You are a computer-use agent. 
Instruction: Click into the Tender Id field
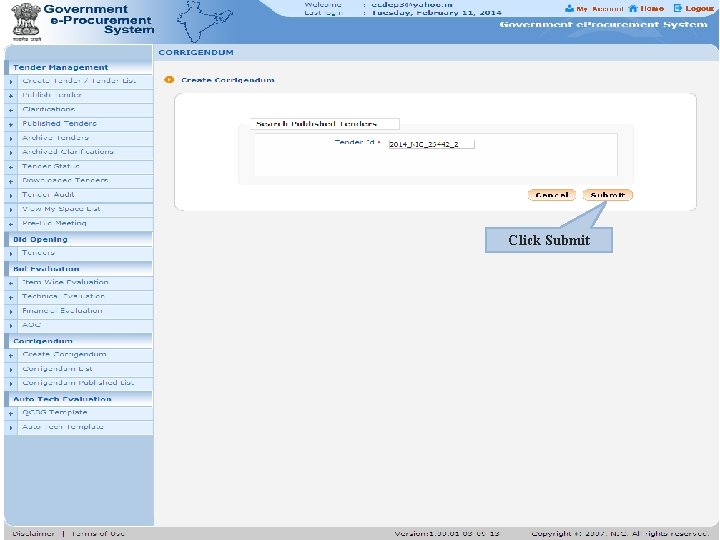pyautogui.click(x=431, y=144)
